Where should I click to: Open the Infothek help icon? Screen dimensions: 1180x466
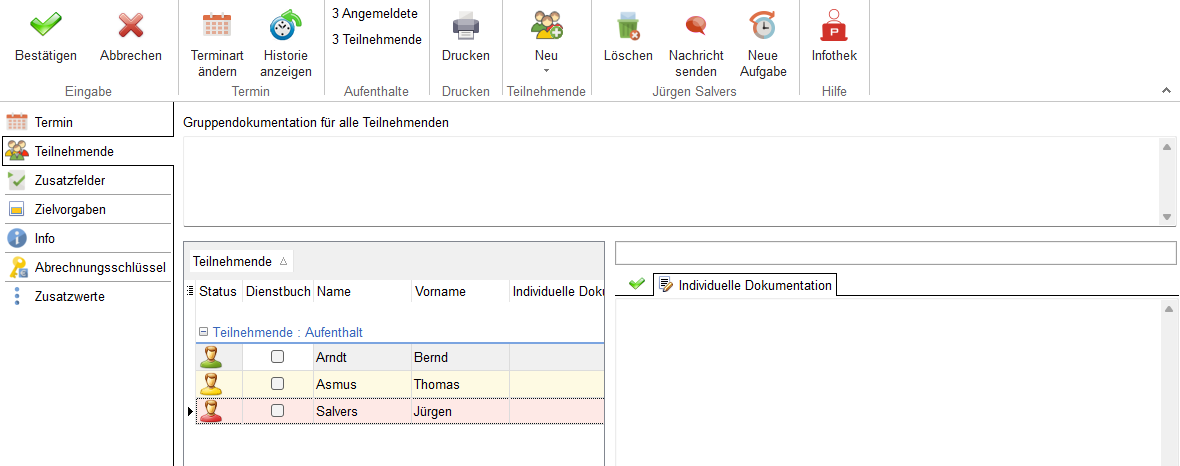(x=833, y=25)
